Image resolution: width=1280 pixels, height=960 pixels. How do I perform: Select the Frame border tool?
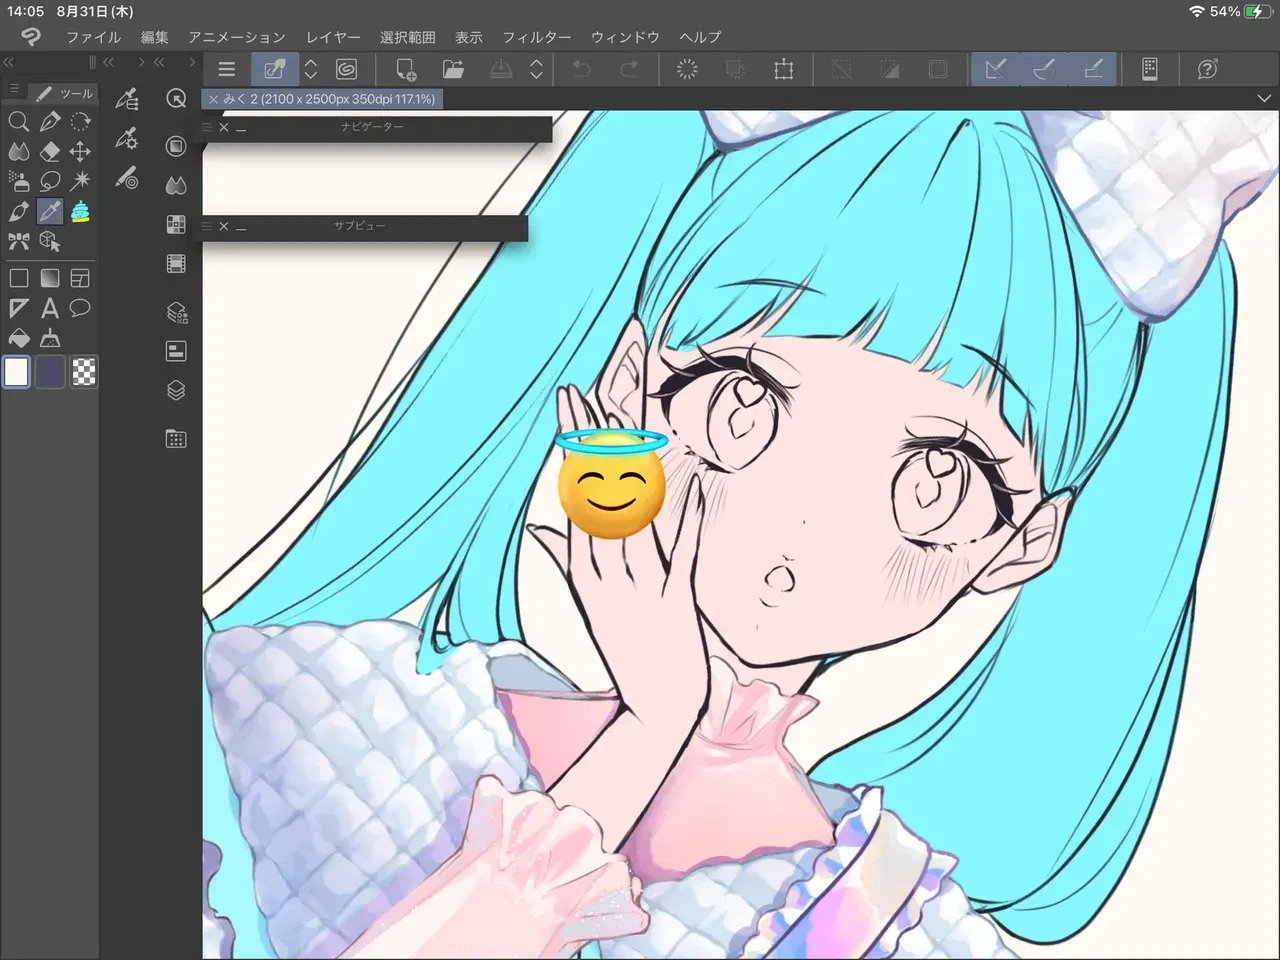pos(80,278)
